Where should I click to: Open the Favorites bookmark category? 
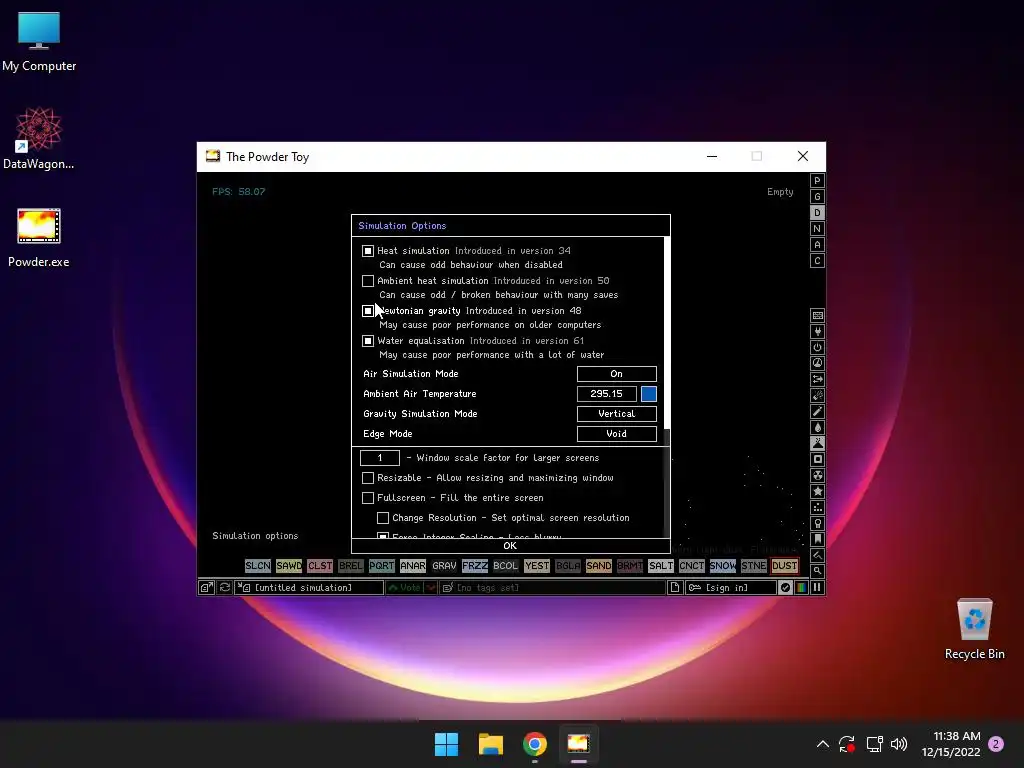[817, 539]
